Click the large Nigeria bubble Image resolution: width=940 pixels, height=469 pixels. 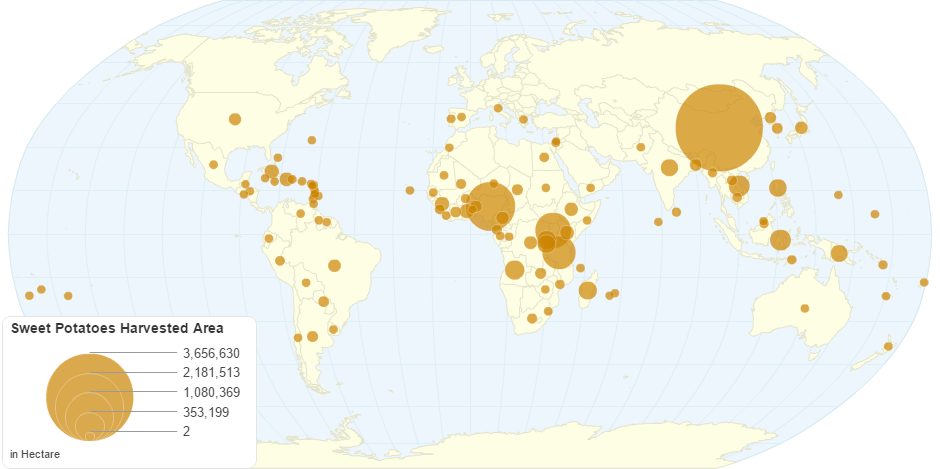(x=490, y=207)
